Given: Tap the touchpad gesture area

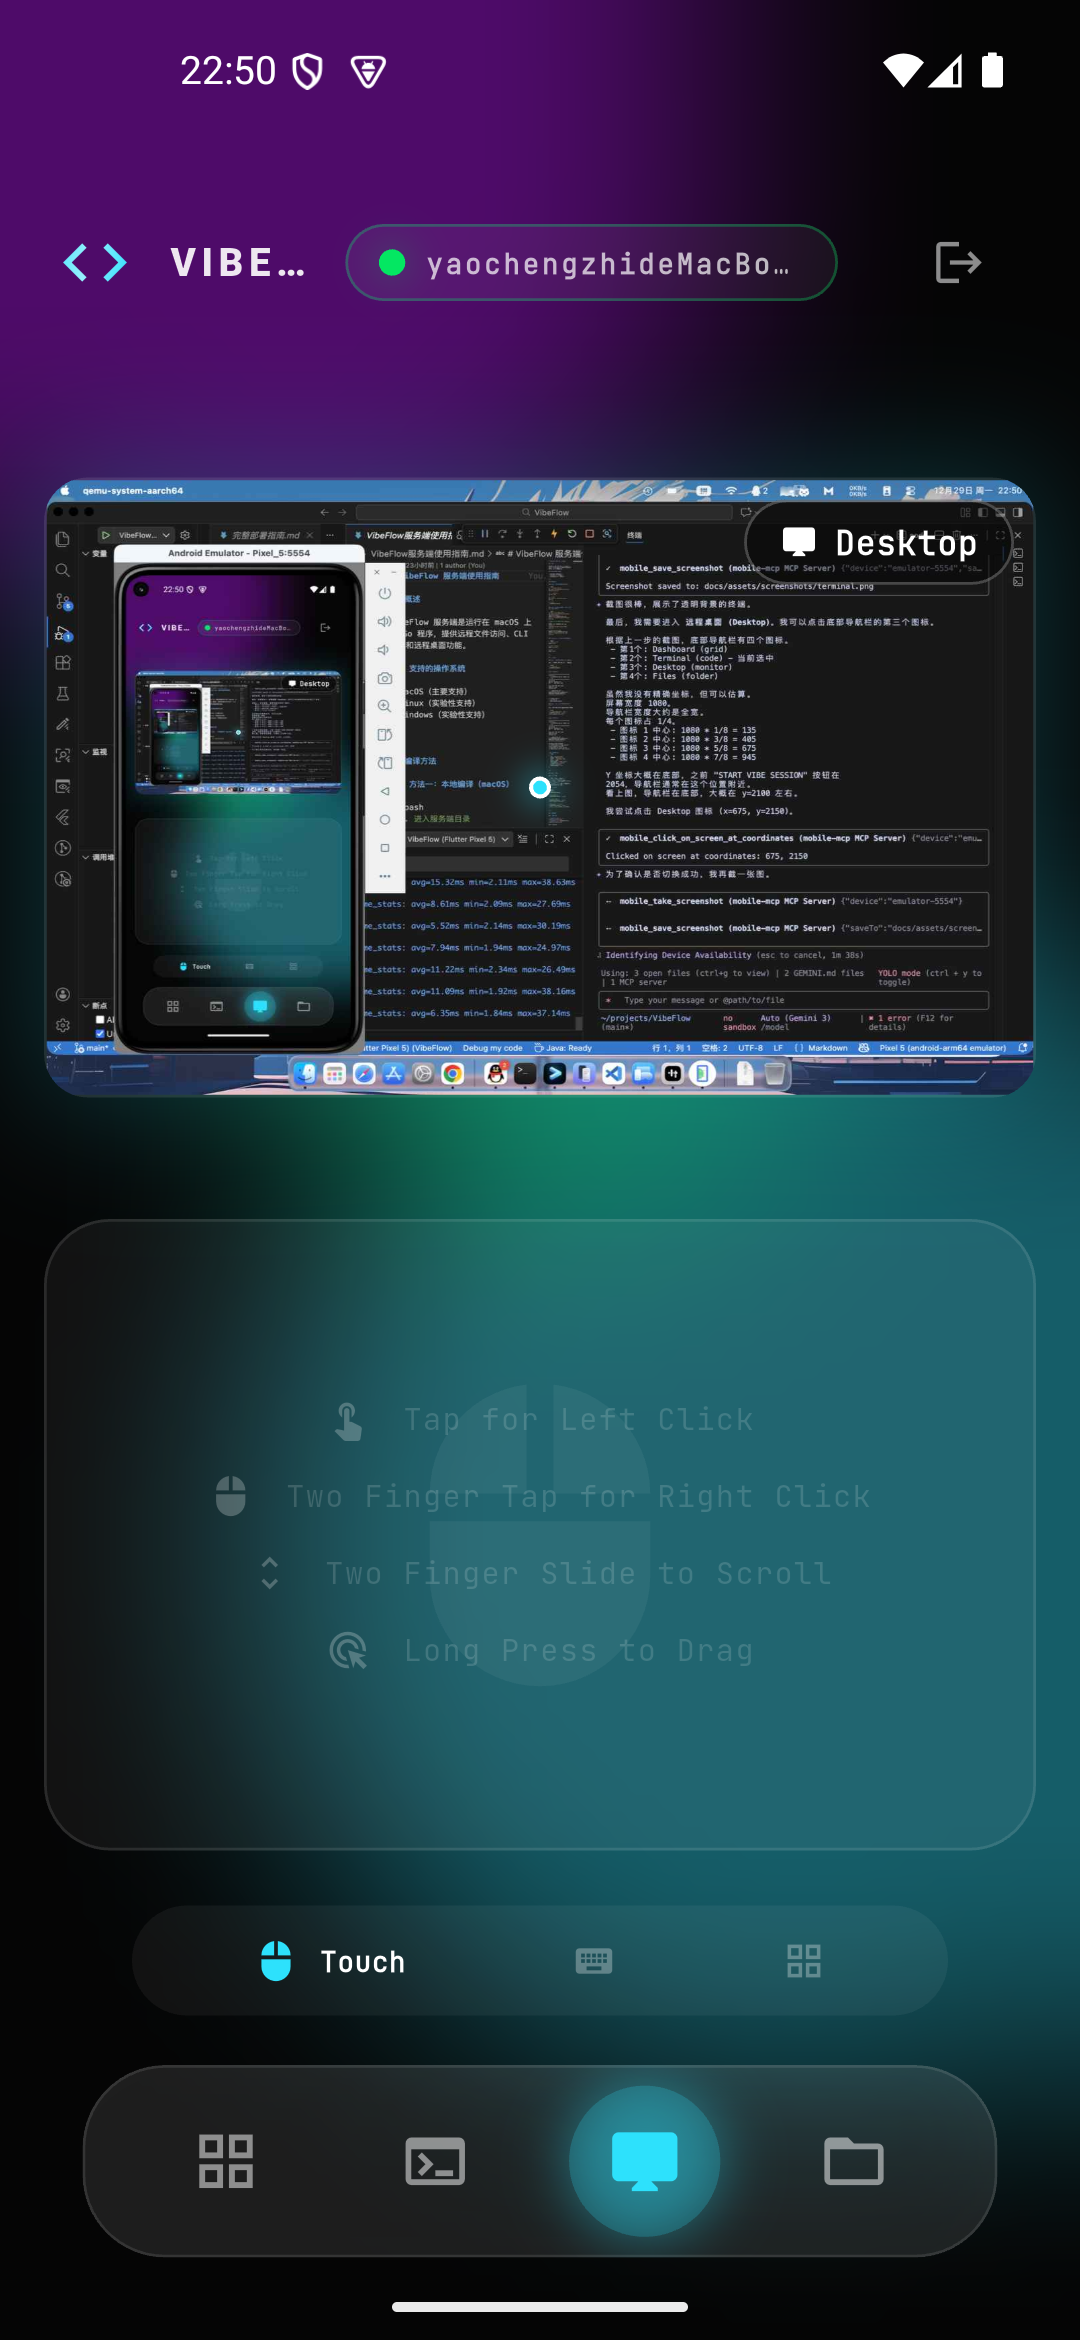Looking at the screenshot, I should (x=540, y=1535).
